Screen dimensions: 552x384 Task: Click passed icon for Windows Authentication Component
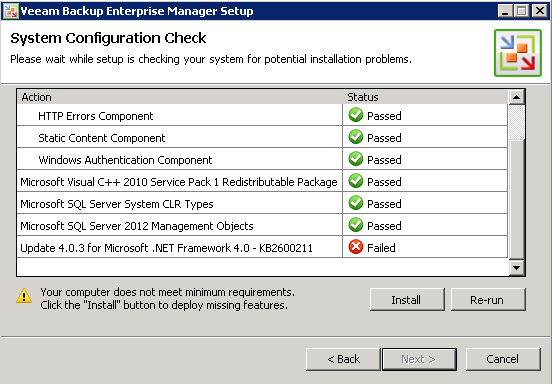[356, 159]
